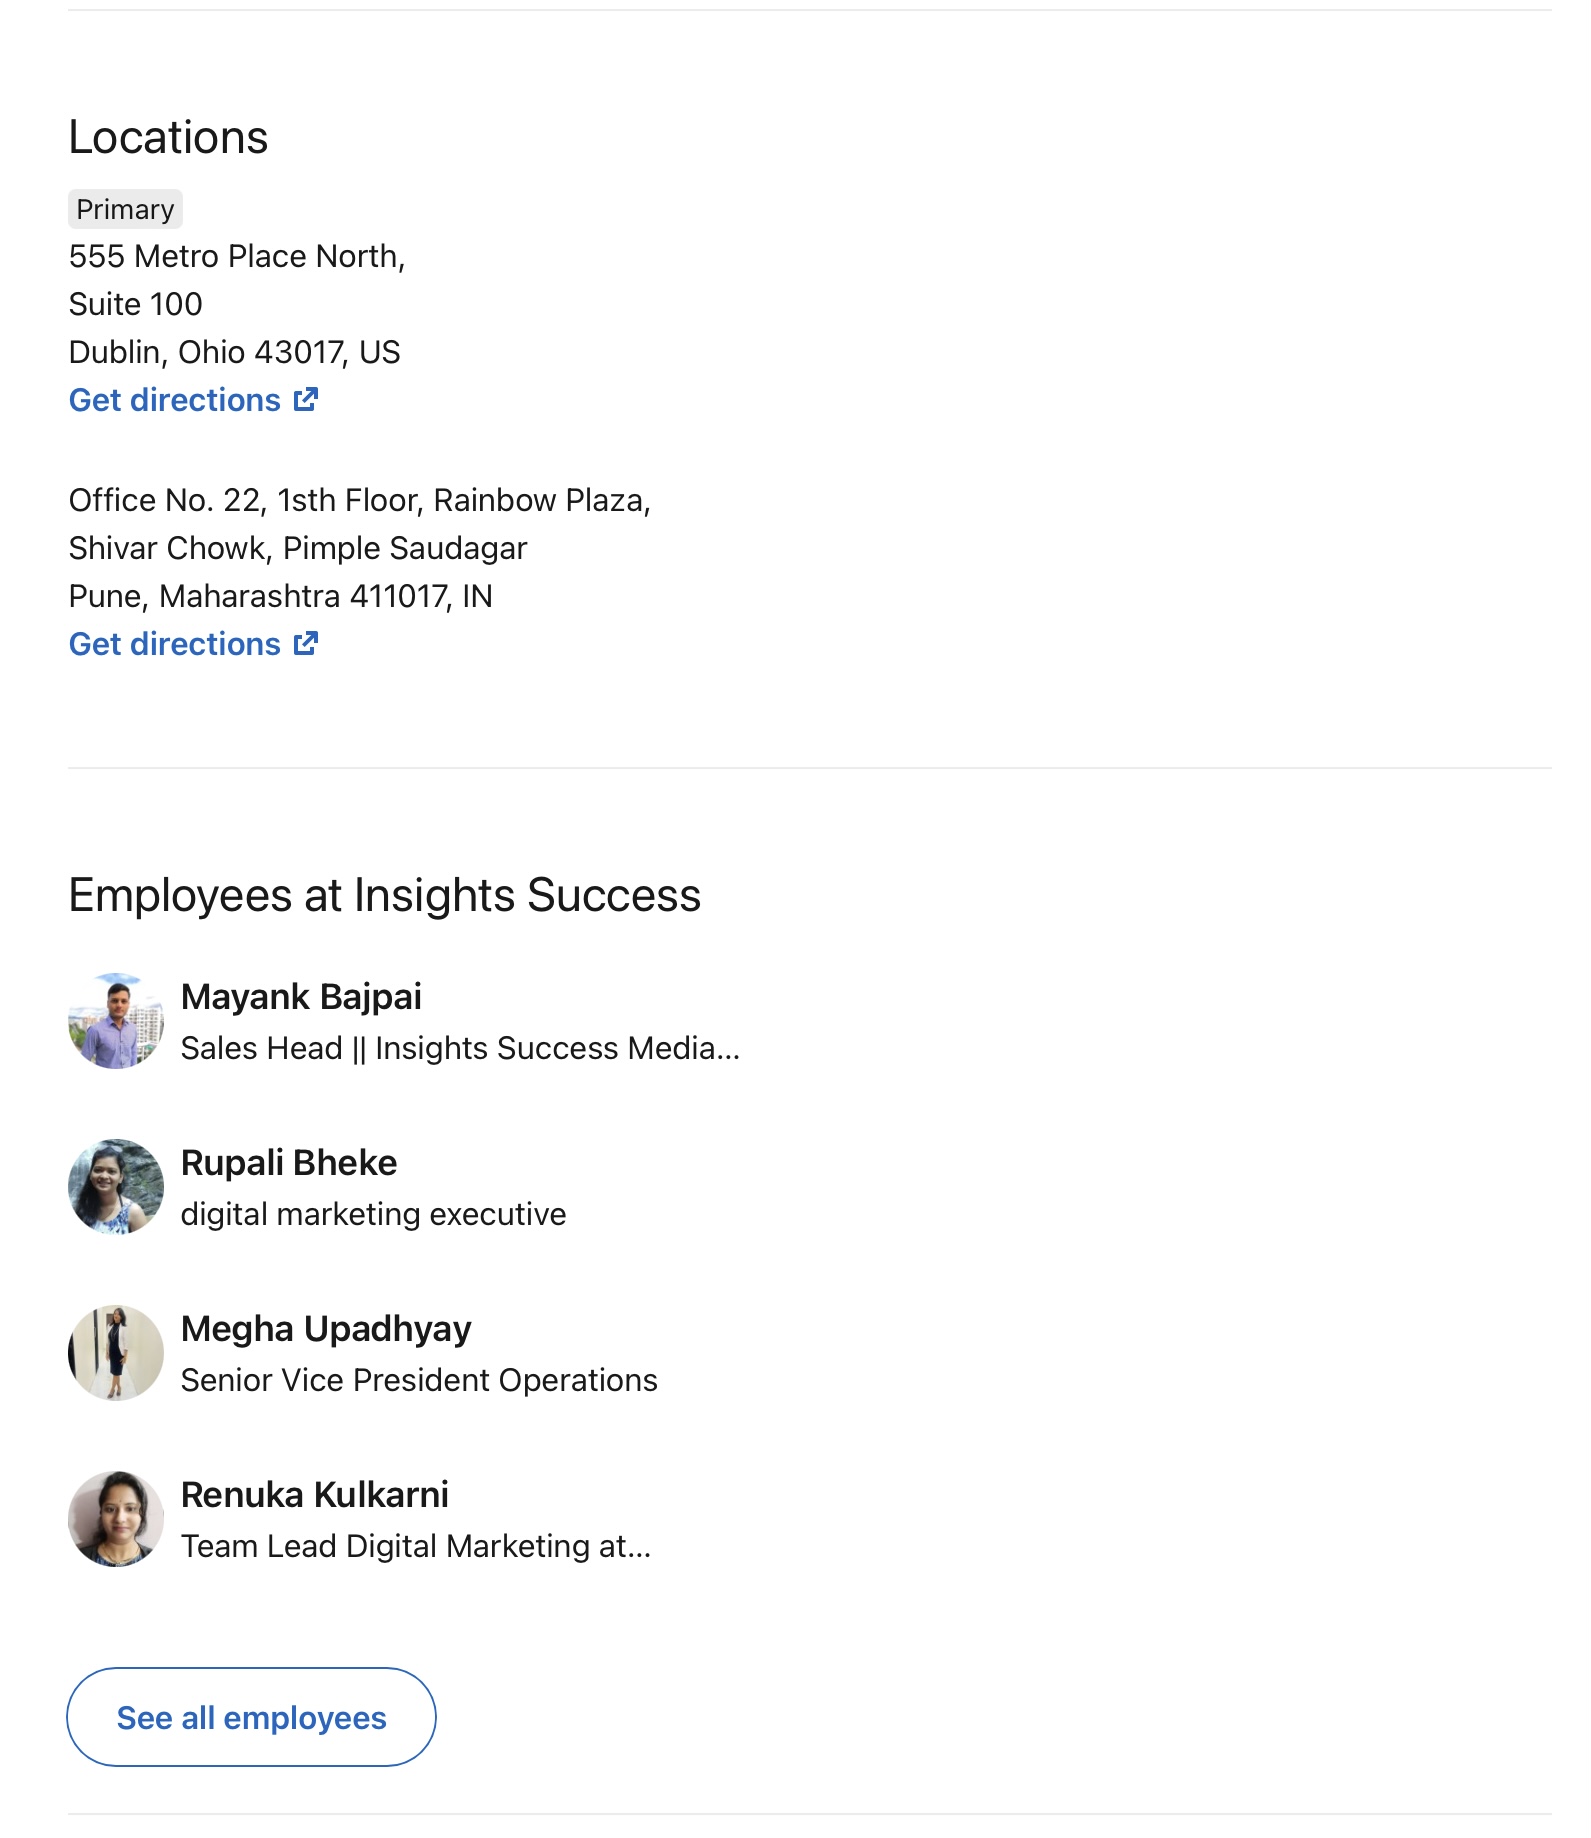This screenshot has height=1838, width=1591.
Task: Click the 555 Metro Place North address line
Action: point(237,256)
